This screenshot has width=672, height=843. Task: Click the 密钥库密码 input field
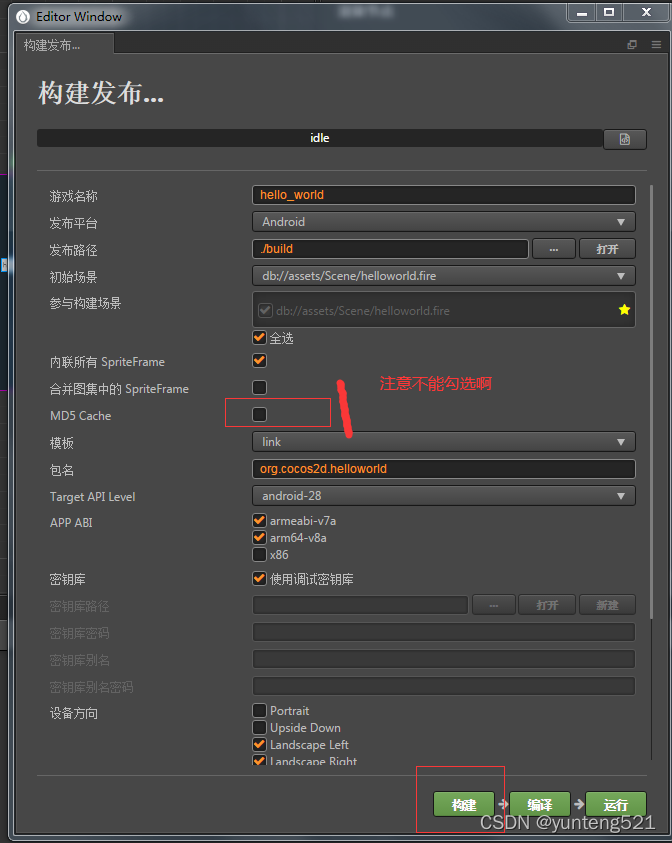coord(444,632)
